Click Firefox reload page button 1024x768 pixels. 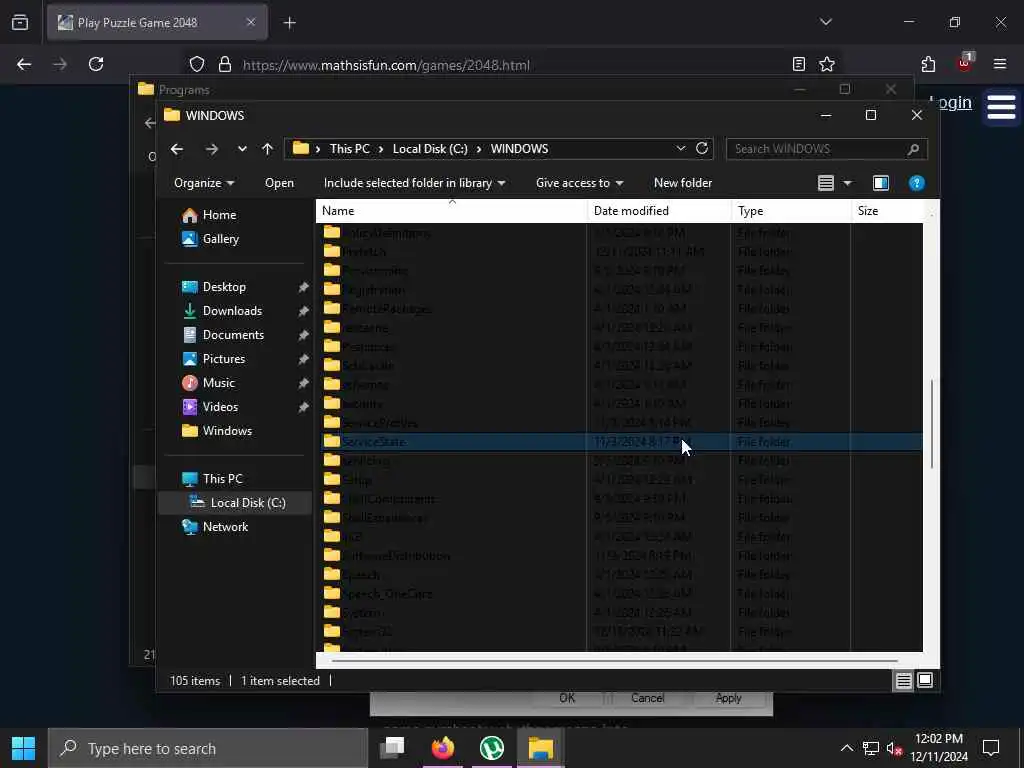(96, 64)
